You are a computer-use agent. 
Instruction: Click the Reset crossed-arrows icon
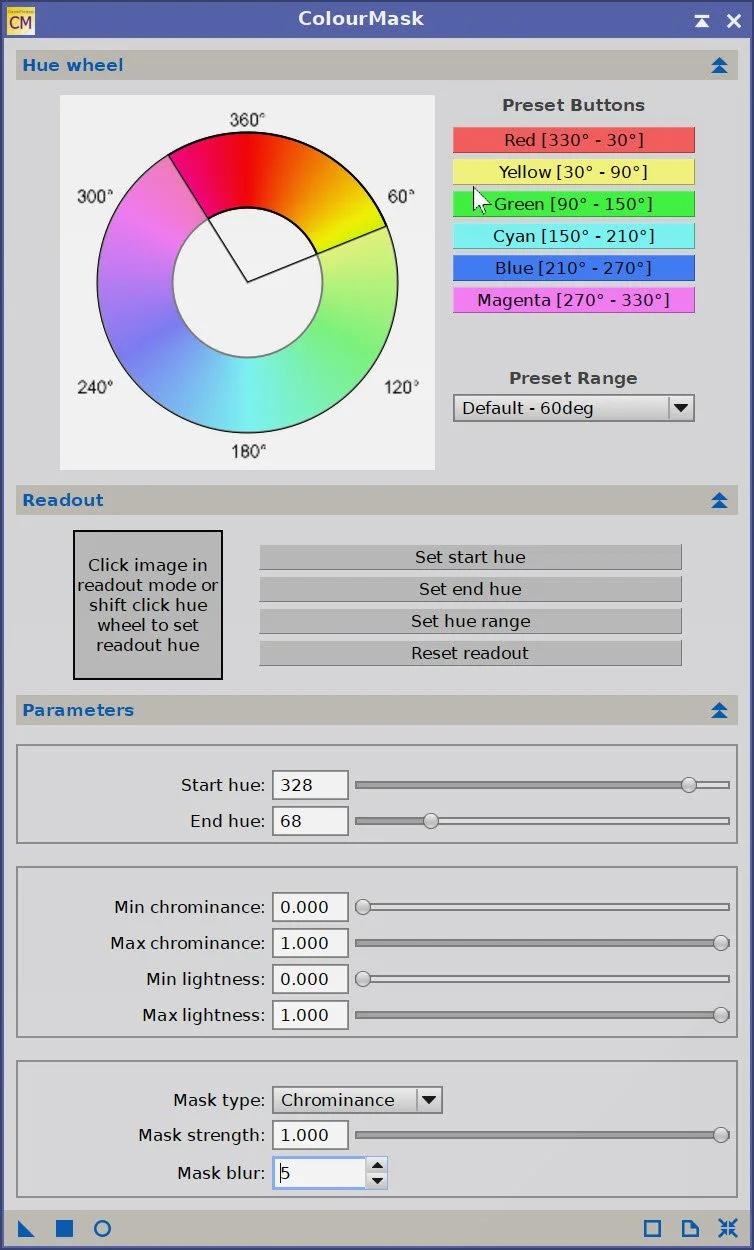[x=728, y=1229]
